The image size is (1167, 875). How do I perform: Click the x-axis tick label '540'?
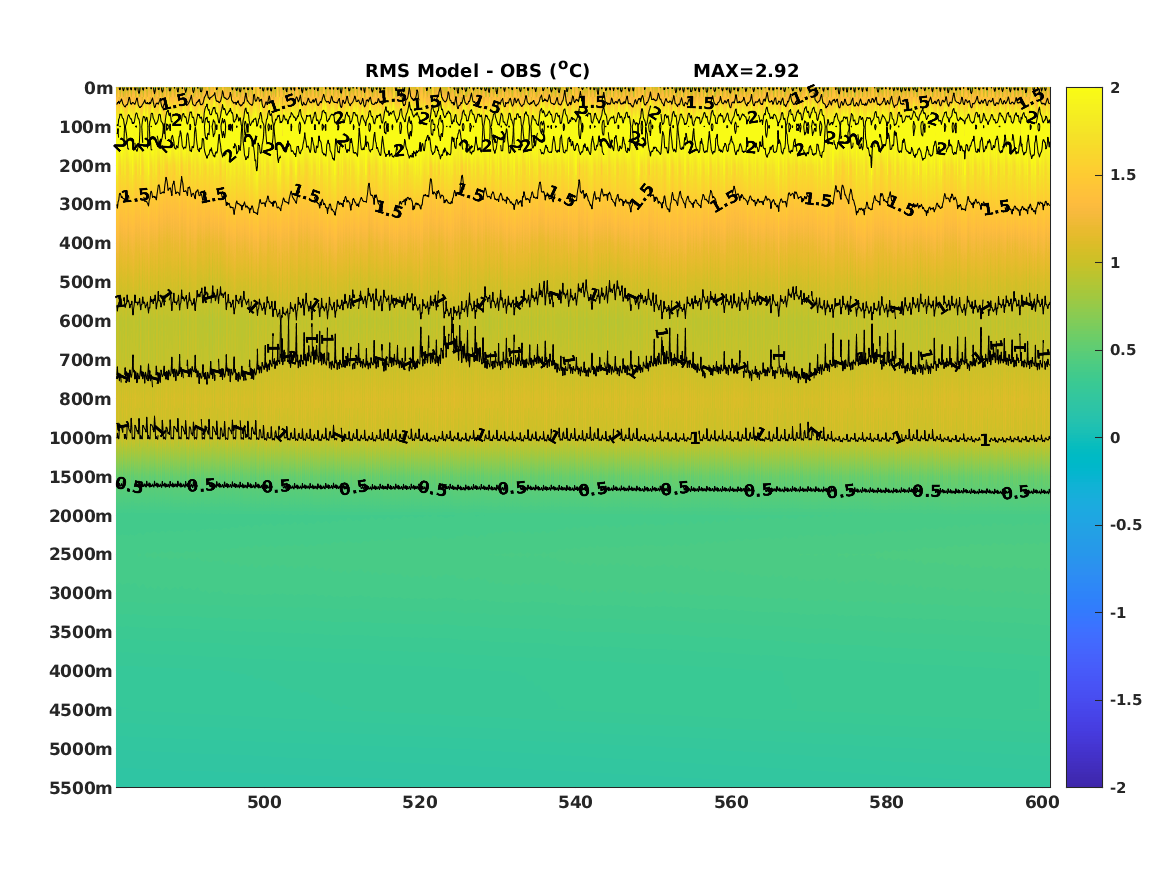pos(575,803)
